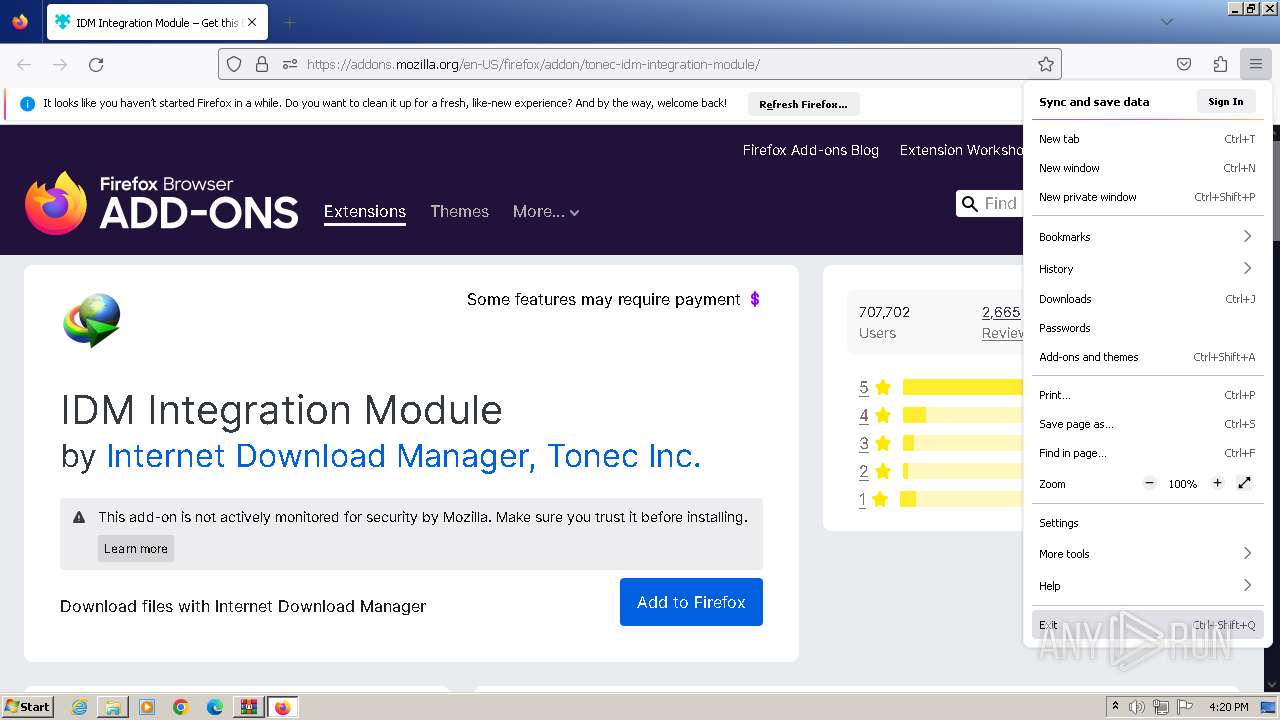Click the Firefox Add-ons logo
The width and height of the screenshot is (1280, 720).
[162, 203]
